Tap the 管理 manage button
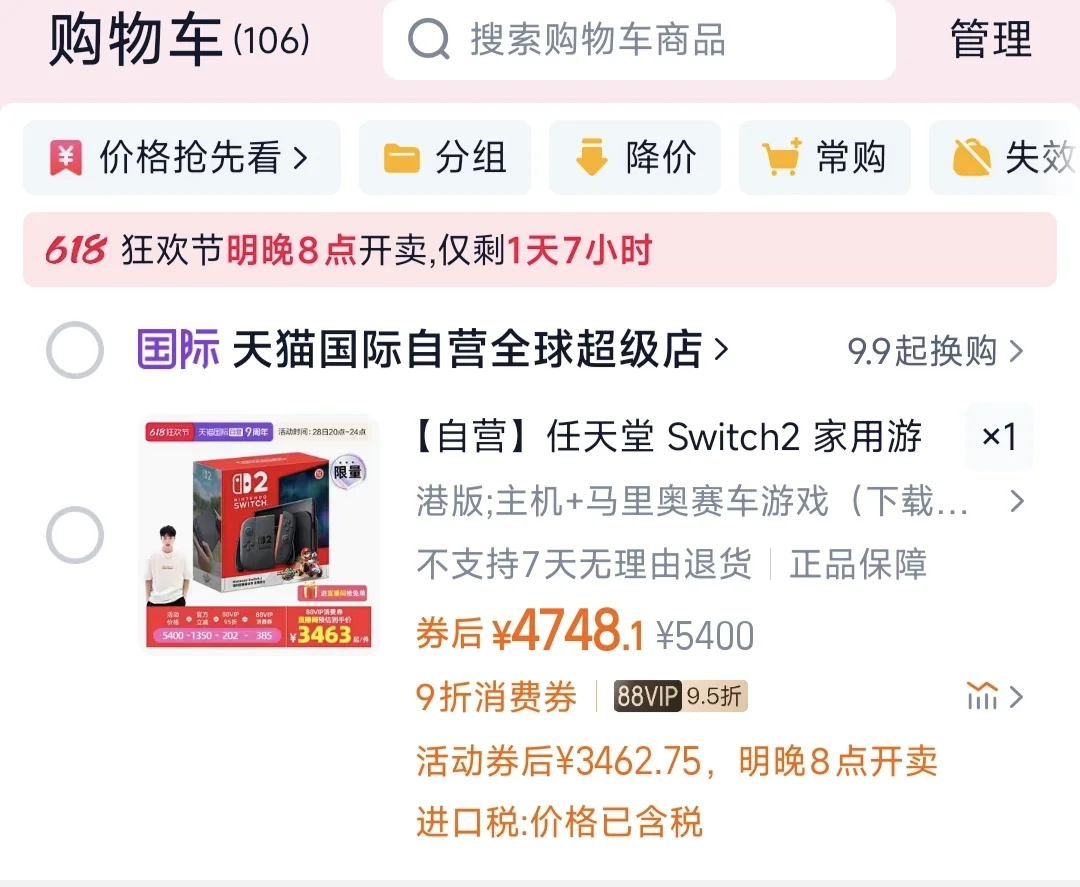1080x887 pixels. (x=990, y=39)
